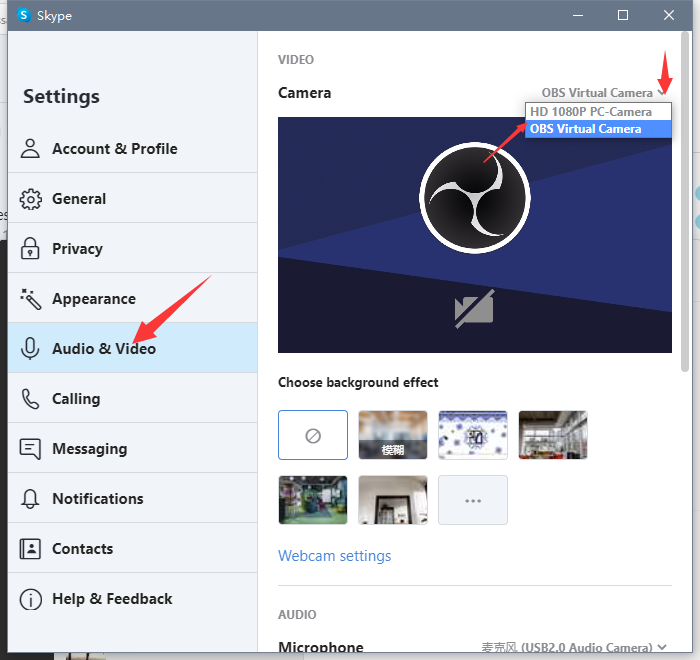Screen dimensions: 700x660
Task: Show the Contacts settings
Action: [x=132, y=549]
